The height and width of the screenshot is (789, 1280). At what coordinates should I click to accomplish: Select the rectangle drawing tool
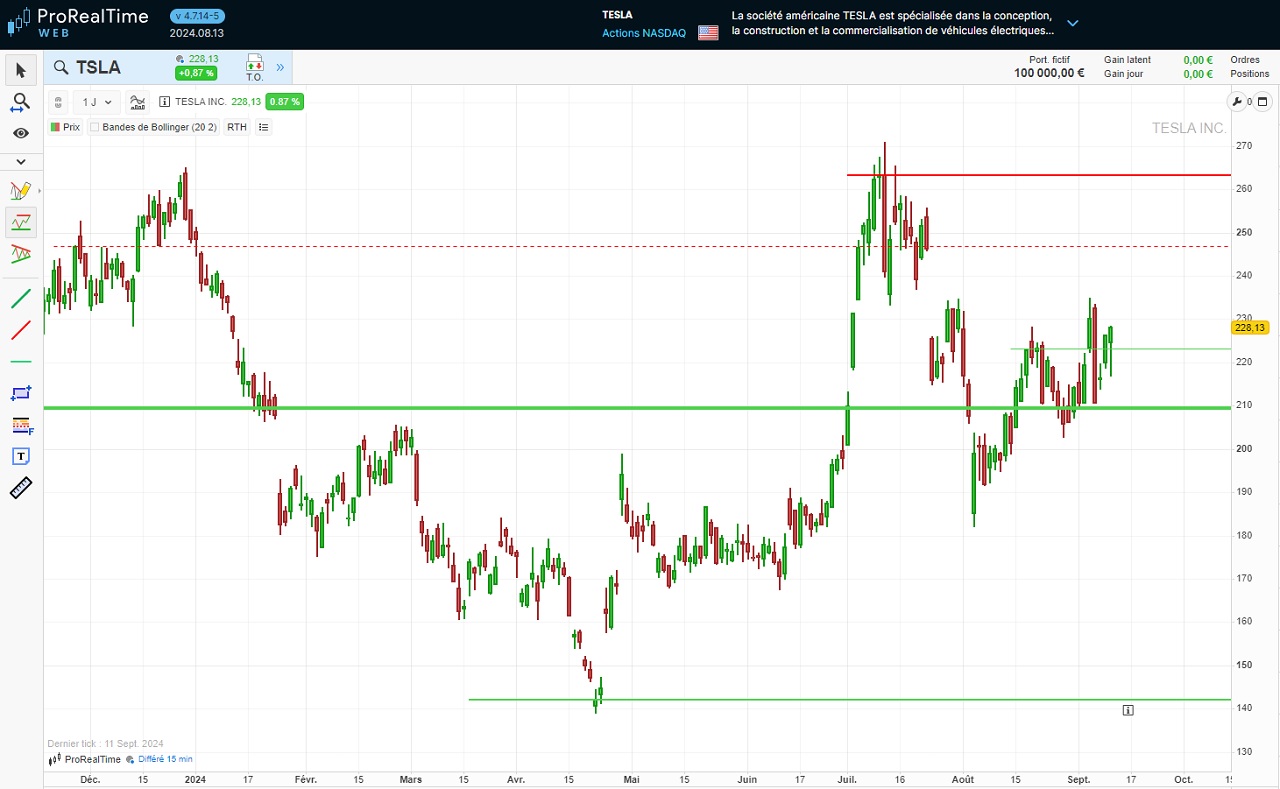(21, 393)
